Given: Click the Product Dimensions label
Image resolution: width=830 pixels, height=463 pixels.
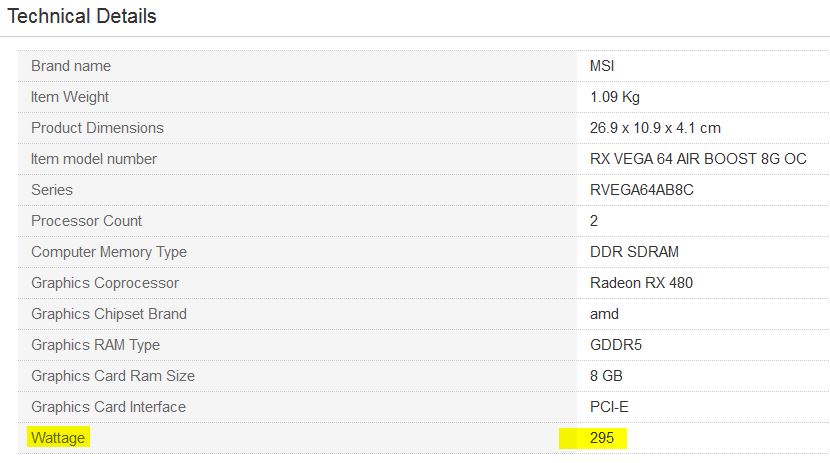Looking at the screenshot, I should coord(97,128).
